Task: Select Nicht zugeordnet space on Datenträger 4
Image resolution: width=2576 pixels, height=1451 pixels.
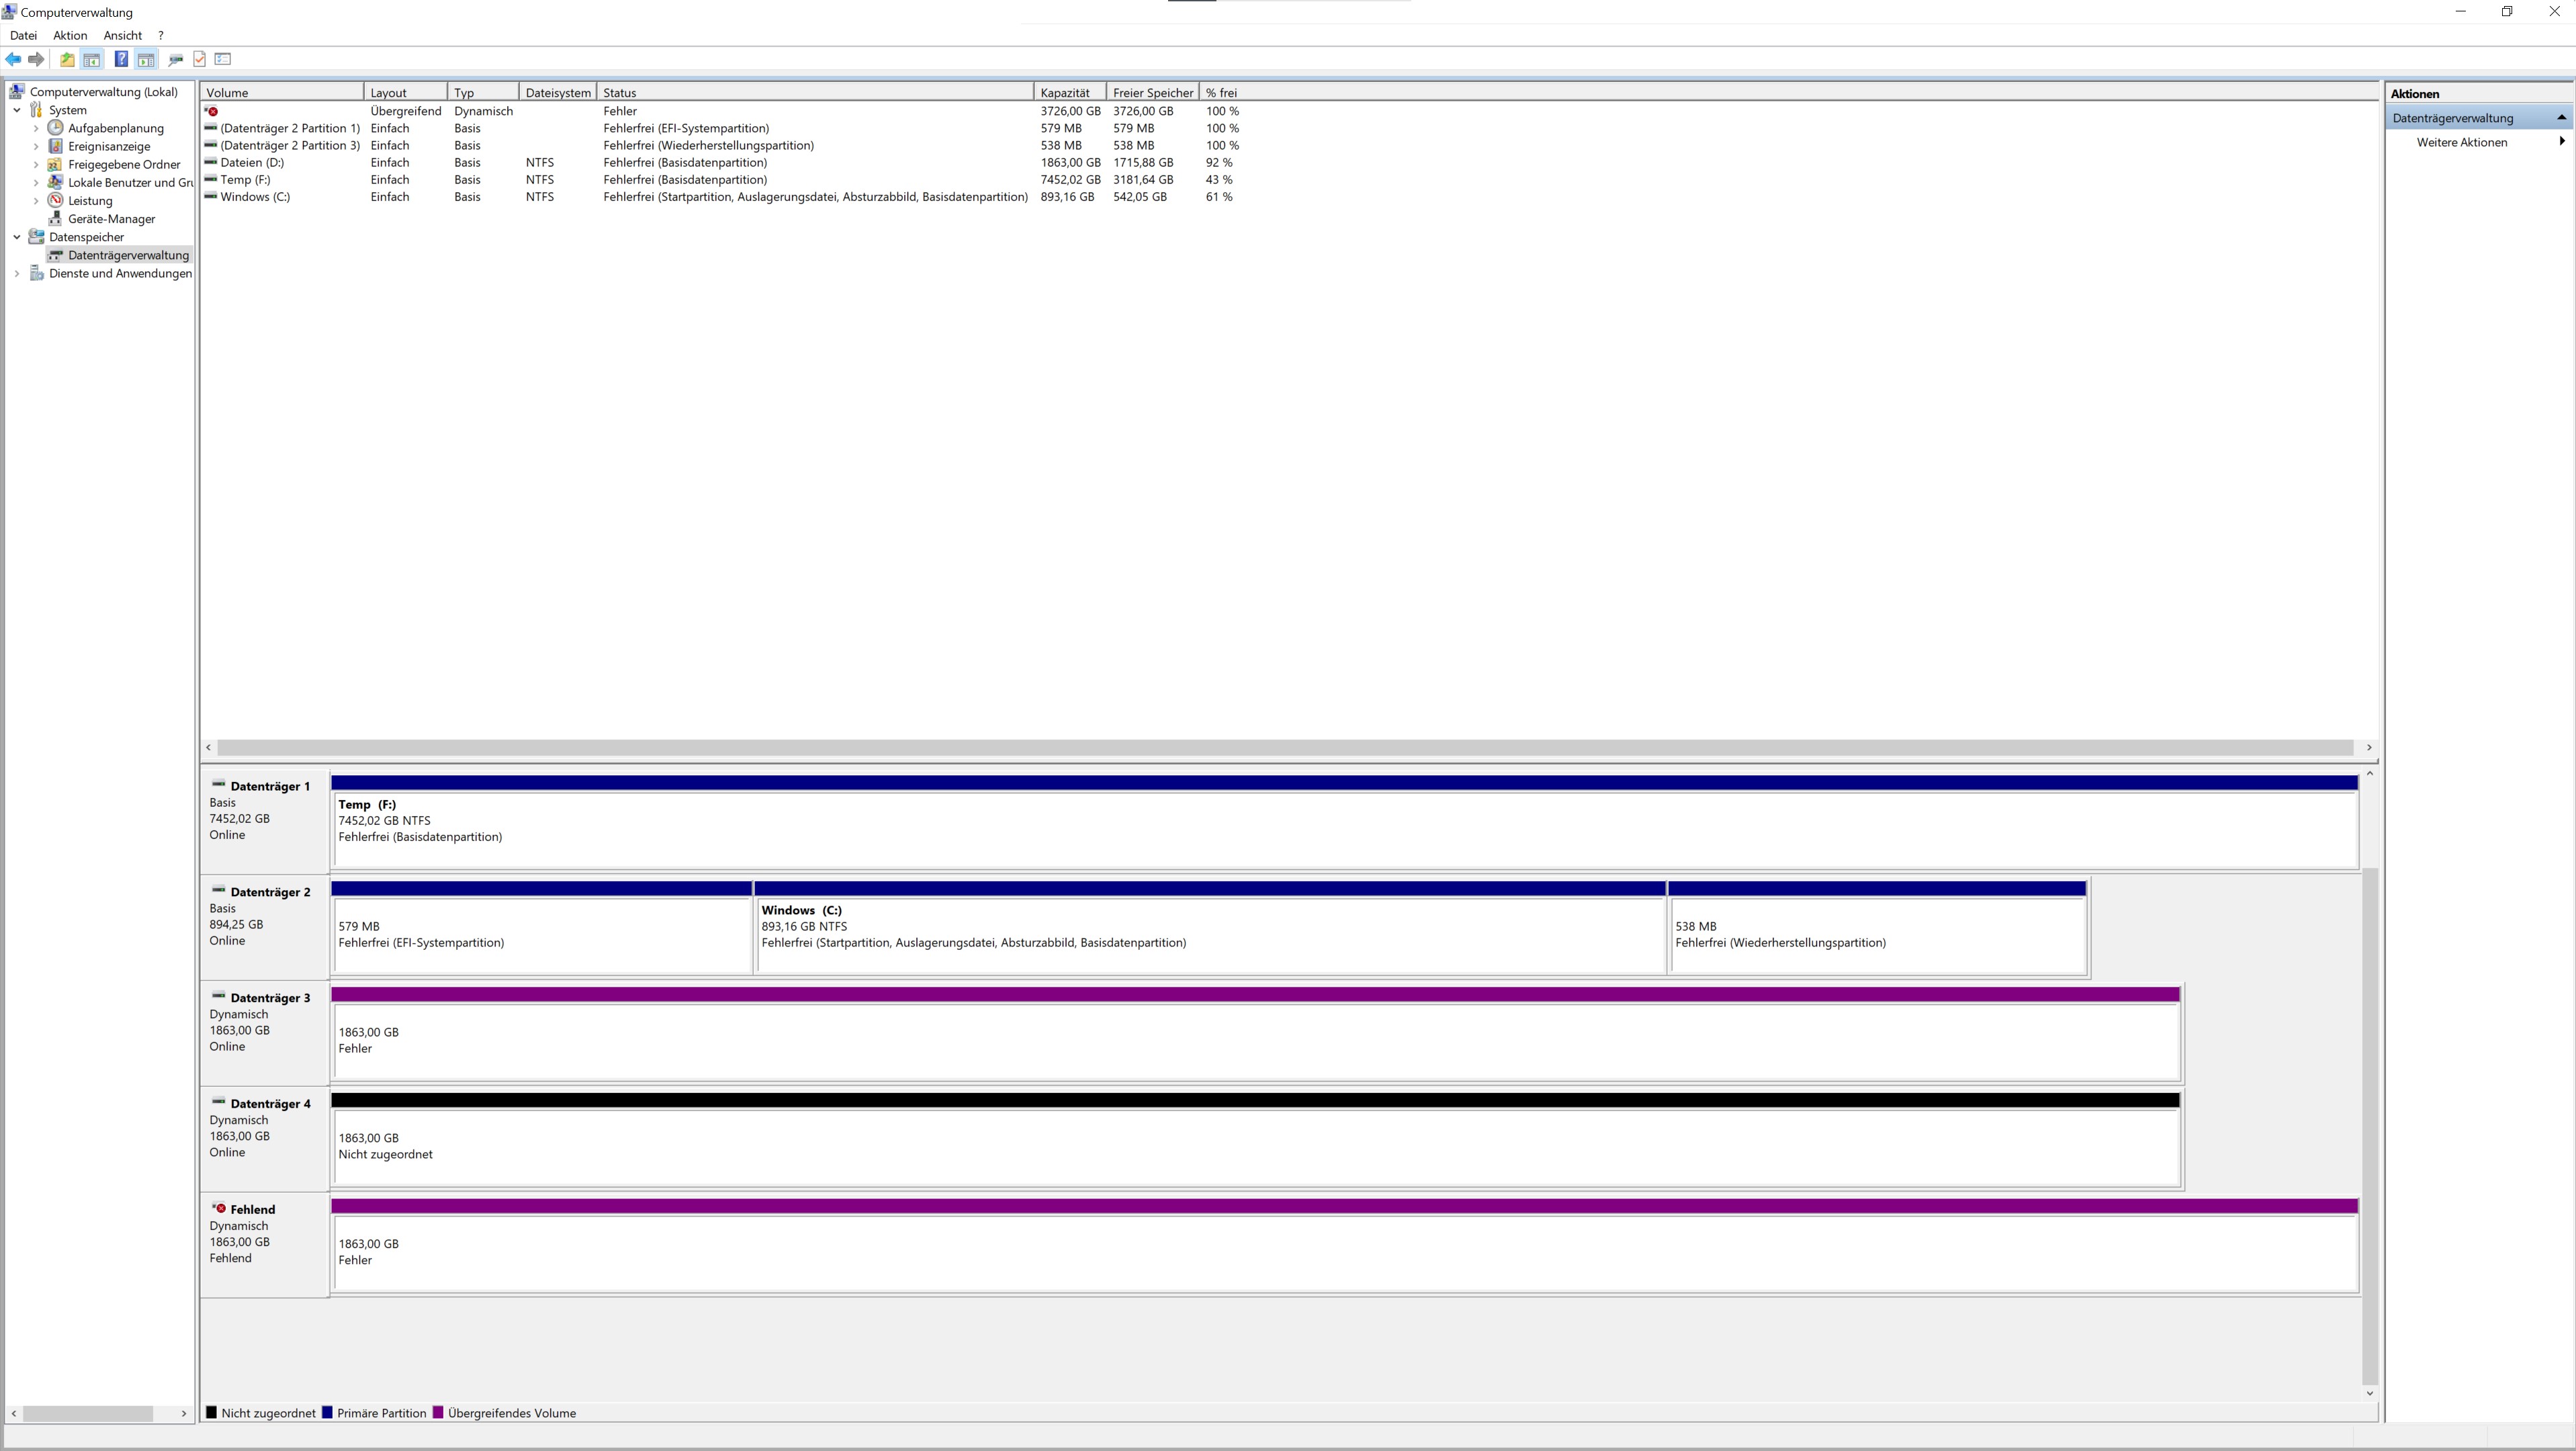Action: 1256,1139
